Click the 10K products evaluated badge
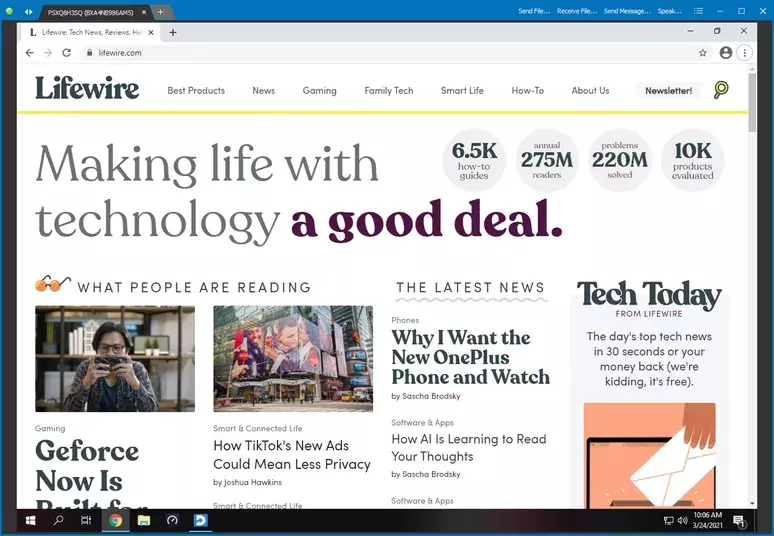This screenshot has height=536, width=774. coord(693,160)
